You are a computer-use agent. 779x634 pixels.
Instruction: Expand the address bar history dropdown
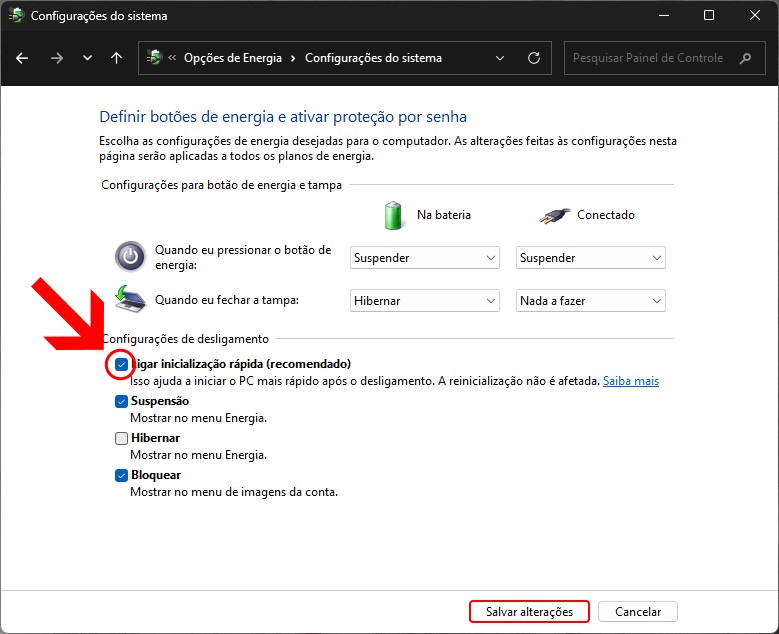(x=500, y=58)
